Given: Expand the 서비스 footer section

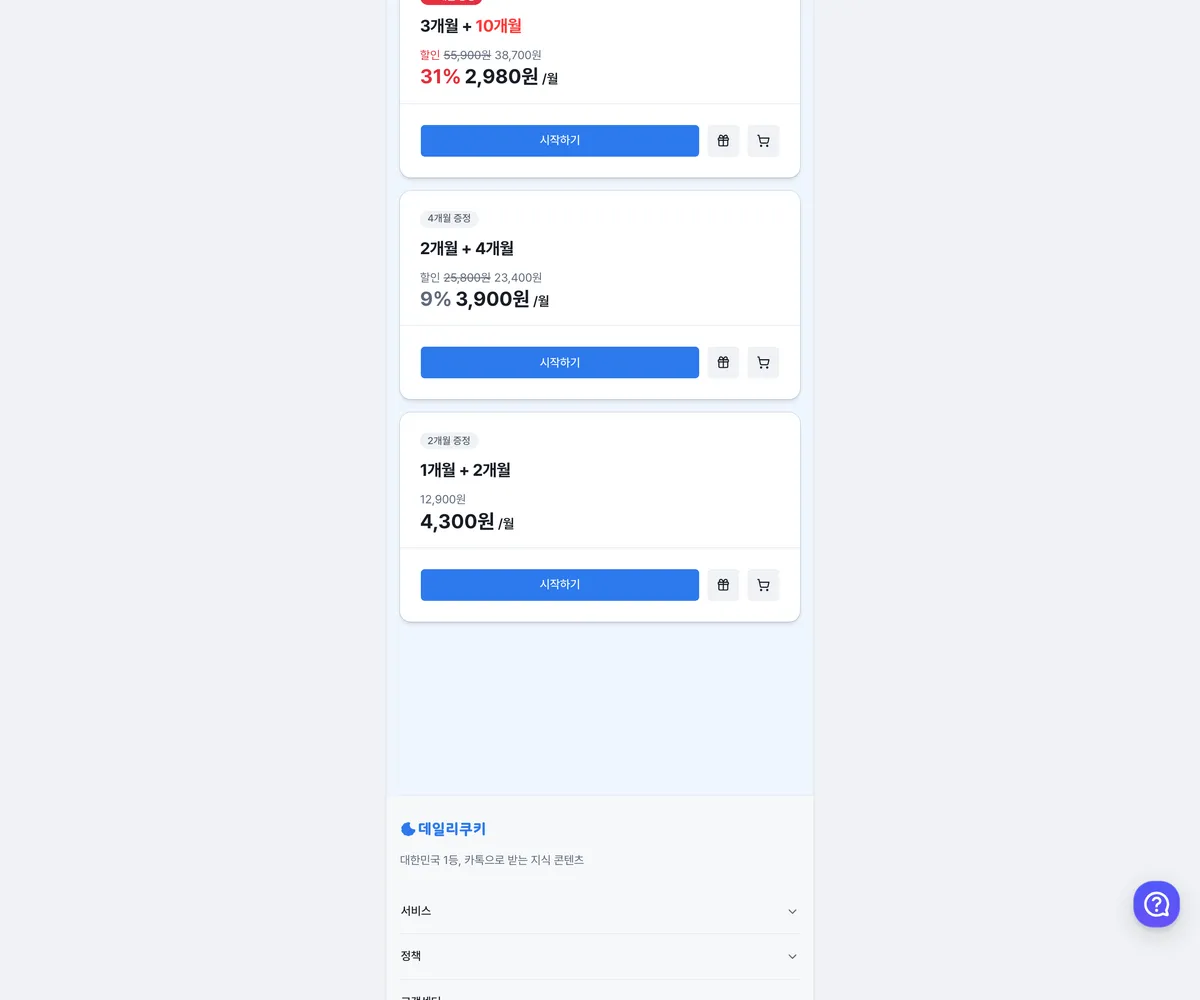Looking at the screenshot, I should [x=600, y=911].
